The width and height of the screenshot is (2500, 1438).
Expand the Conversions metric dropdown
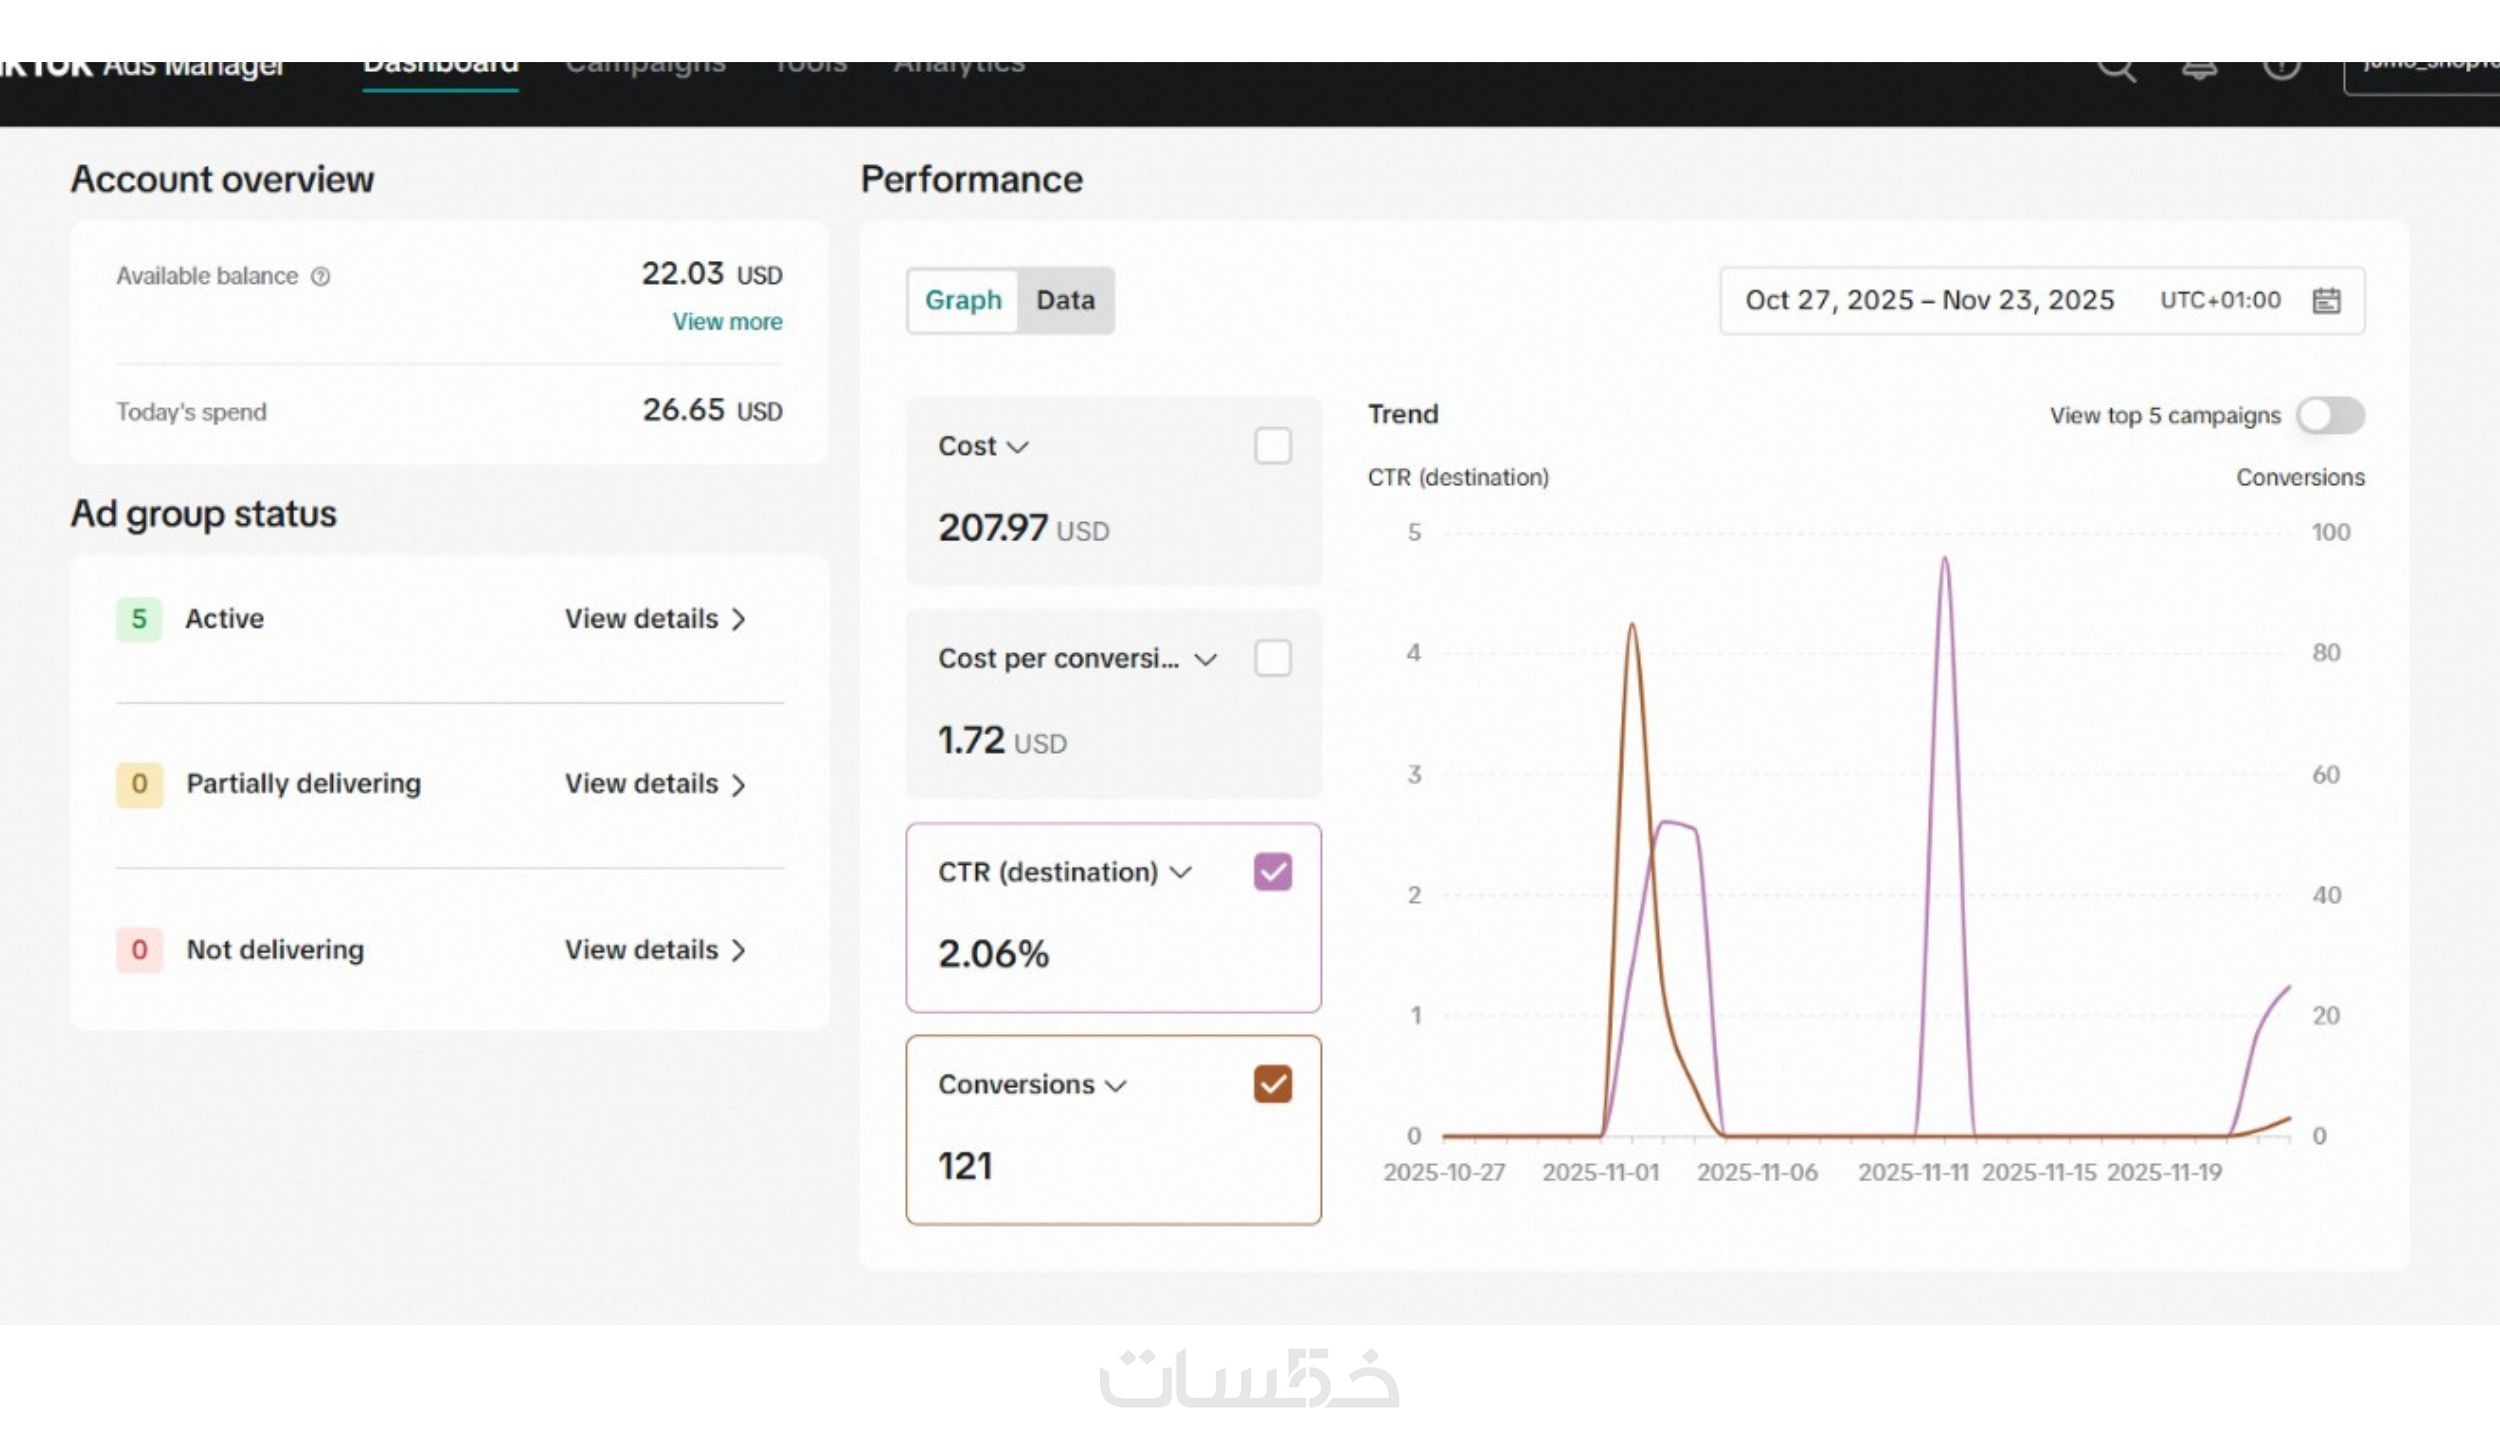(1116, 1086)
